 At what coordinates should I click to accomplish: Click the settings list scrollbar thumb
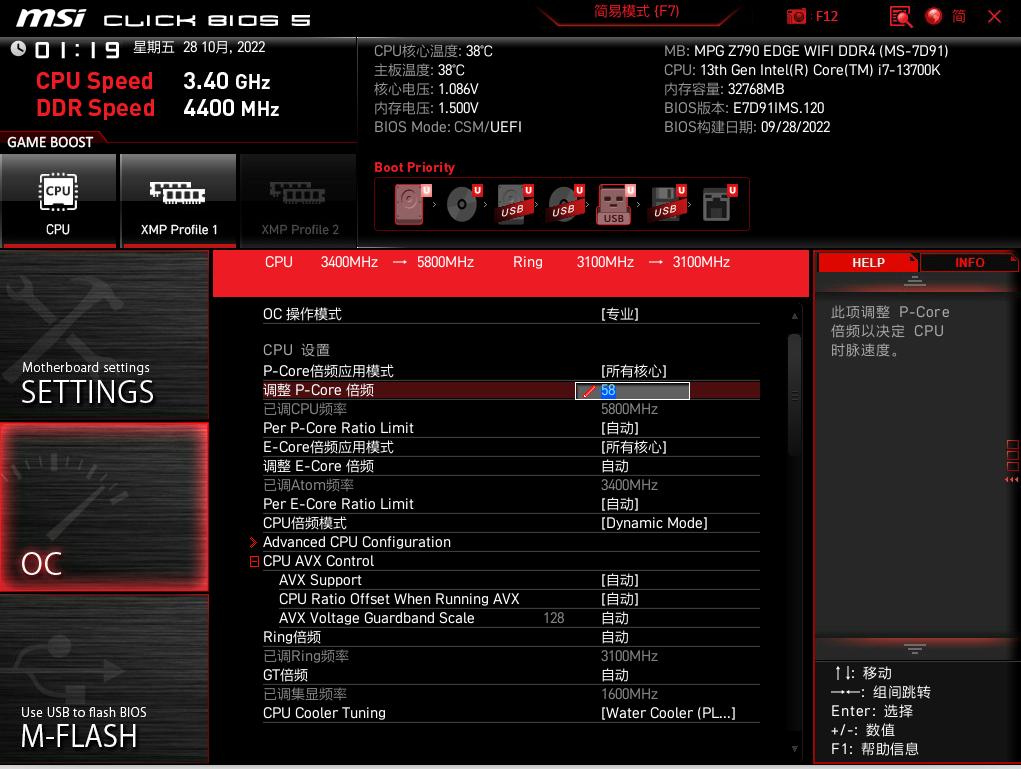click(x=794, y=395)
